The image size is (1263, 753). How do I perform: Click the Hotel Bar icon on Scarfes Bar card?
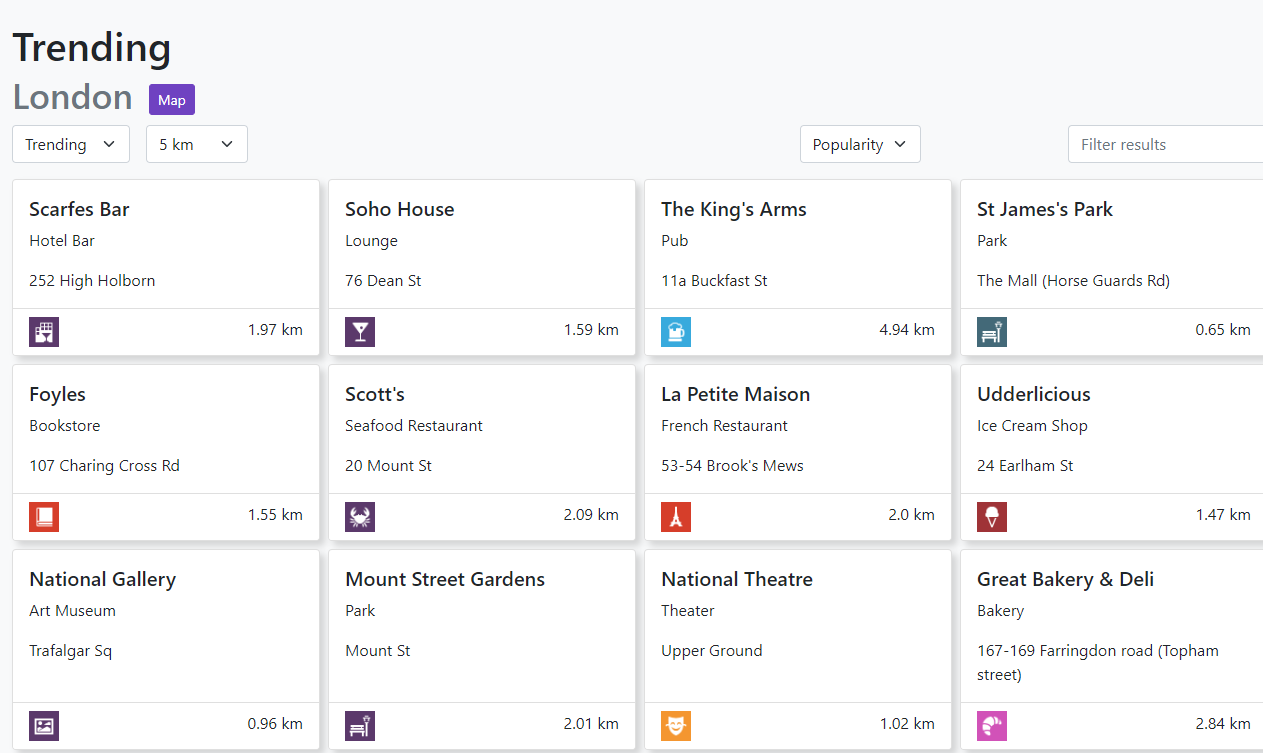tap(44, 332)
